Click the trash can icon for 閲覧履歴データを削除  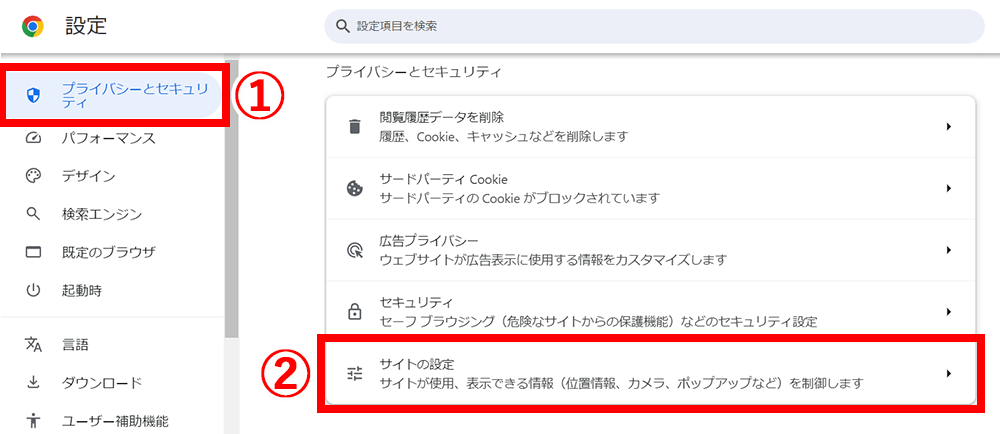(354, 126)
